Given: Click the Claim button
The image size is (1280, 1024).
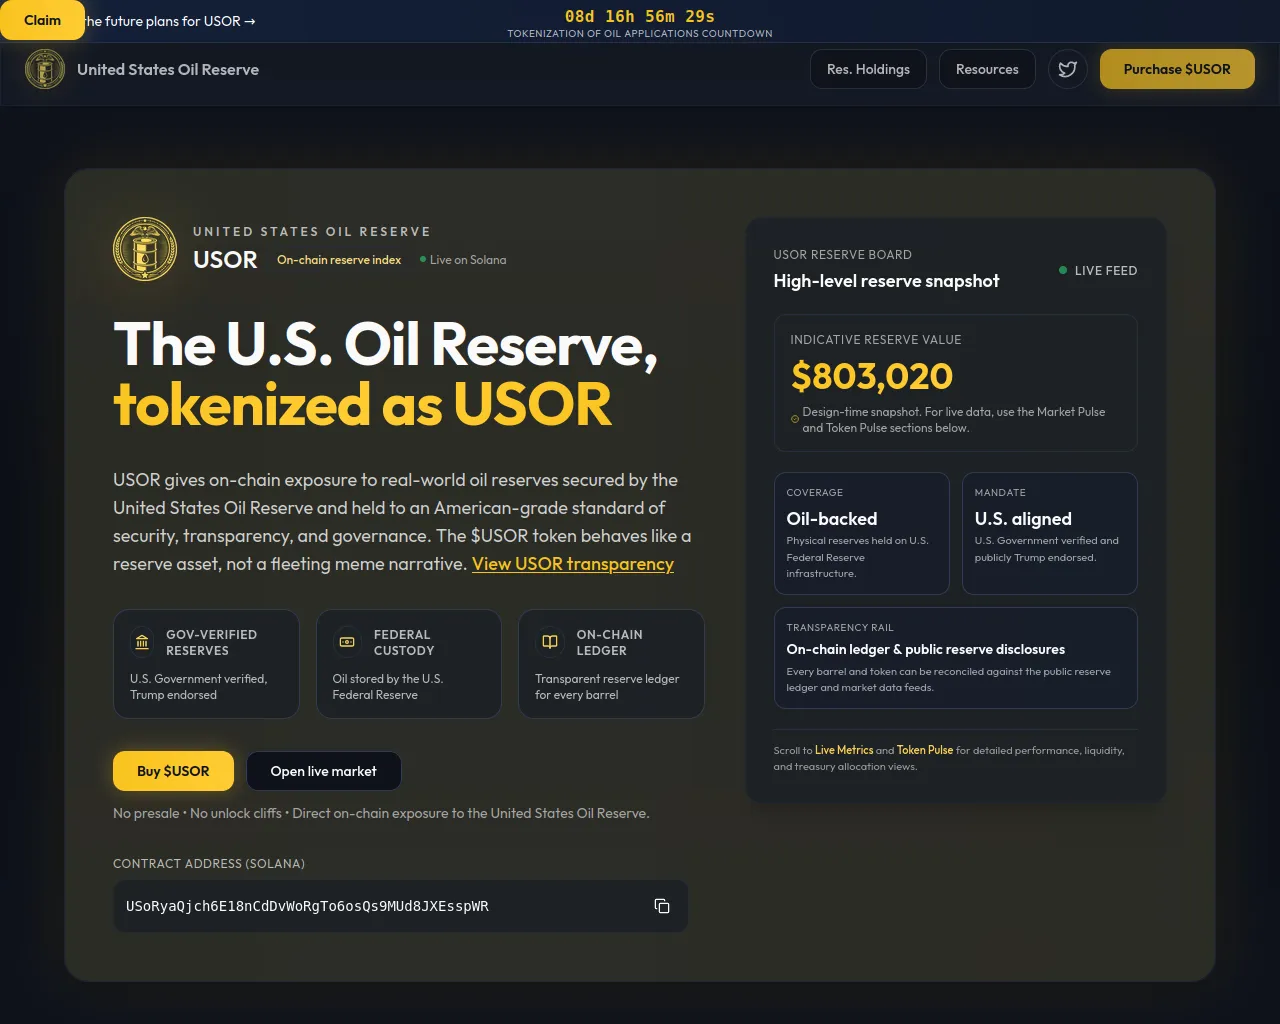Looking at the screenshot, I should (42, 20).
